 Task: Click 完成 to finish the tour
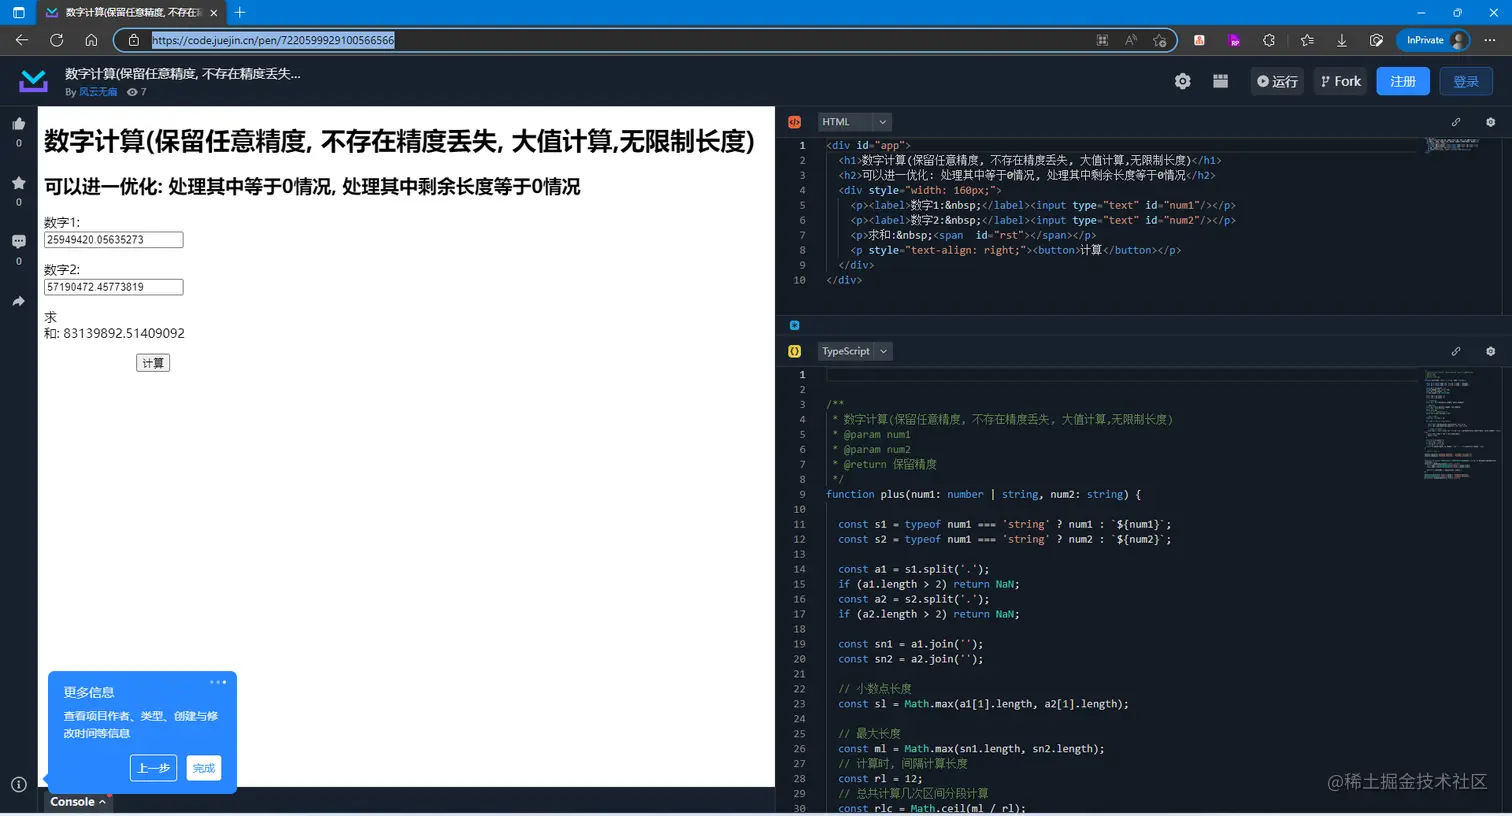click(204, 768)
